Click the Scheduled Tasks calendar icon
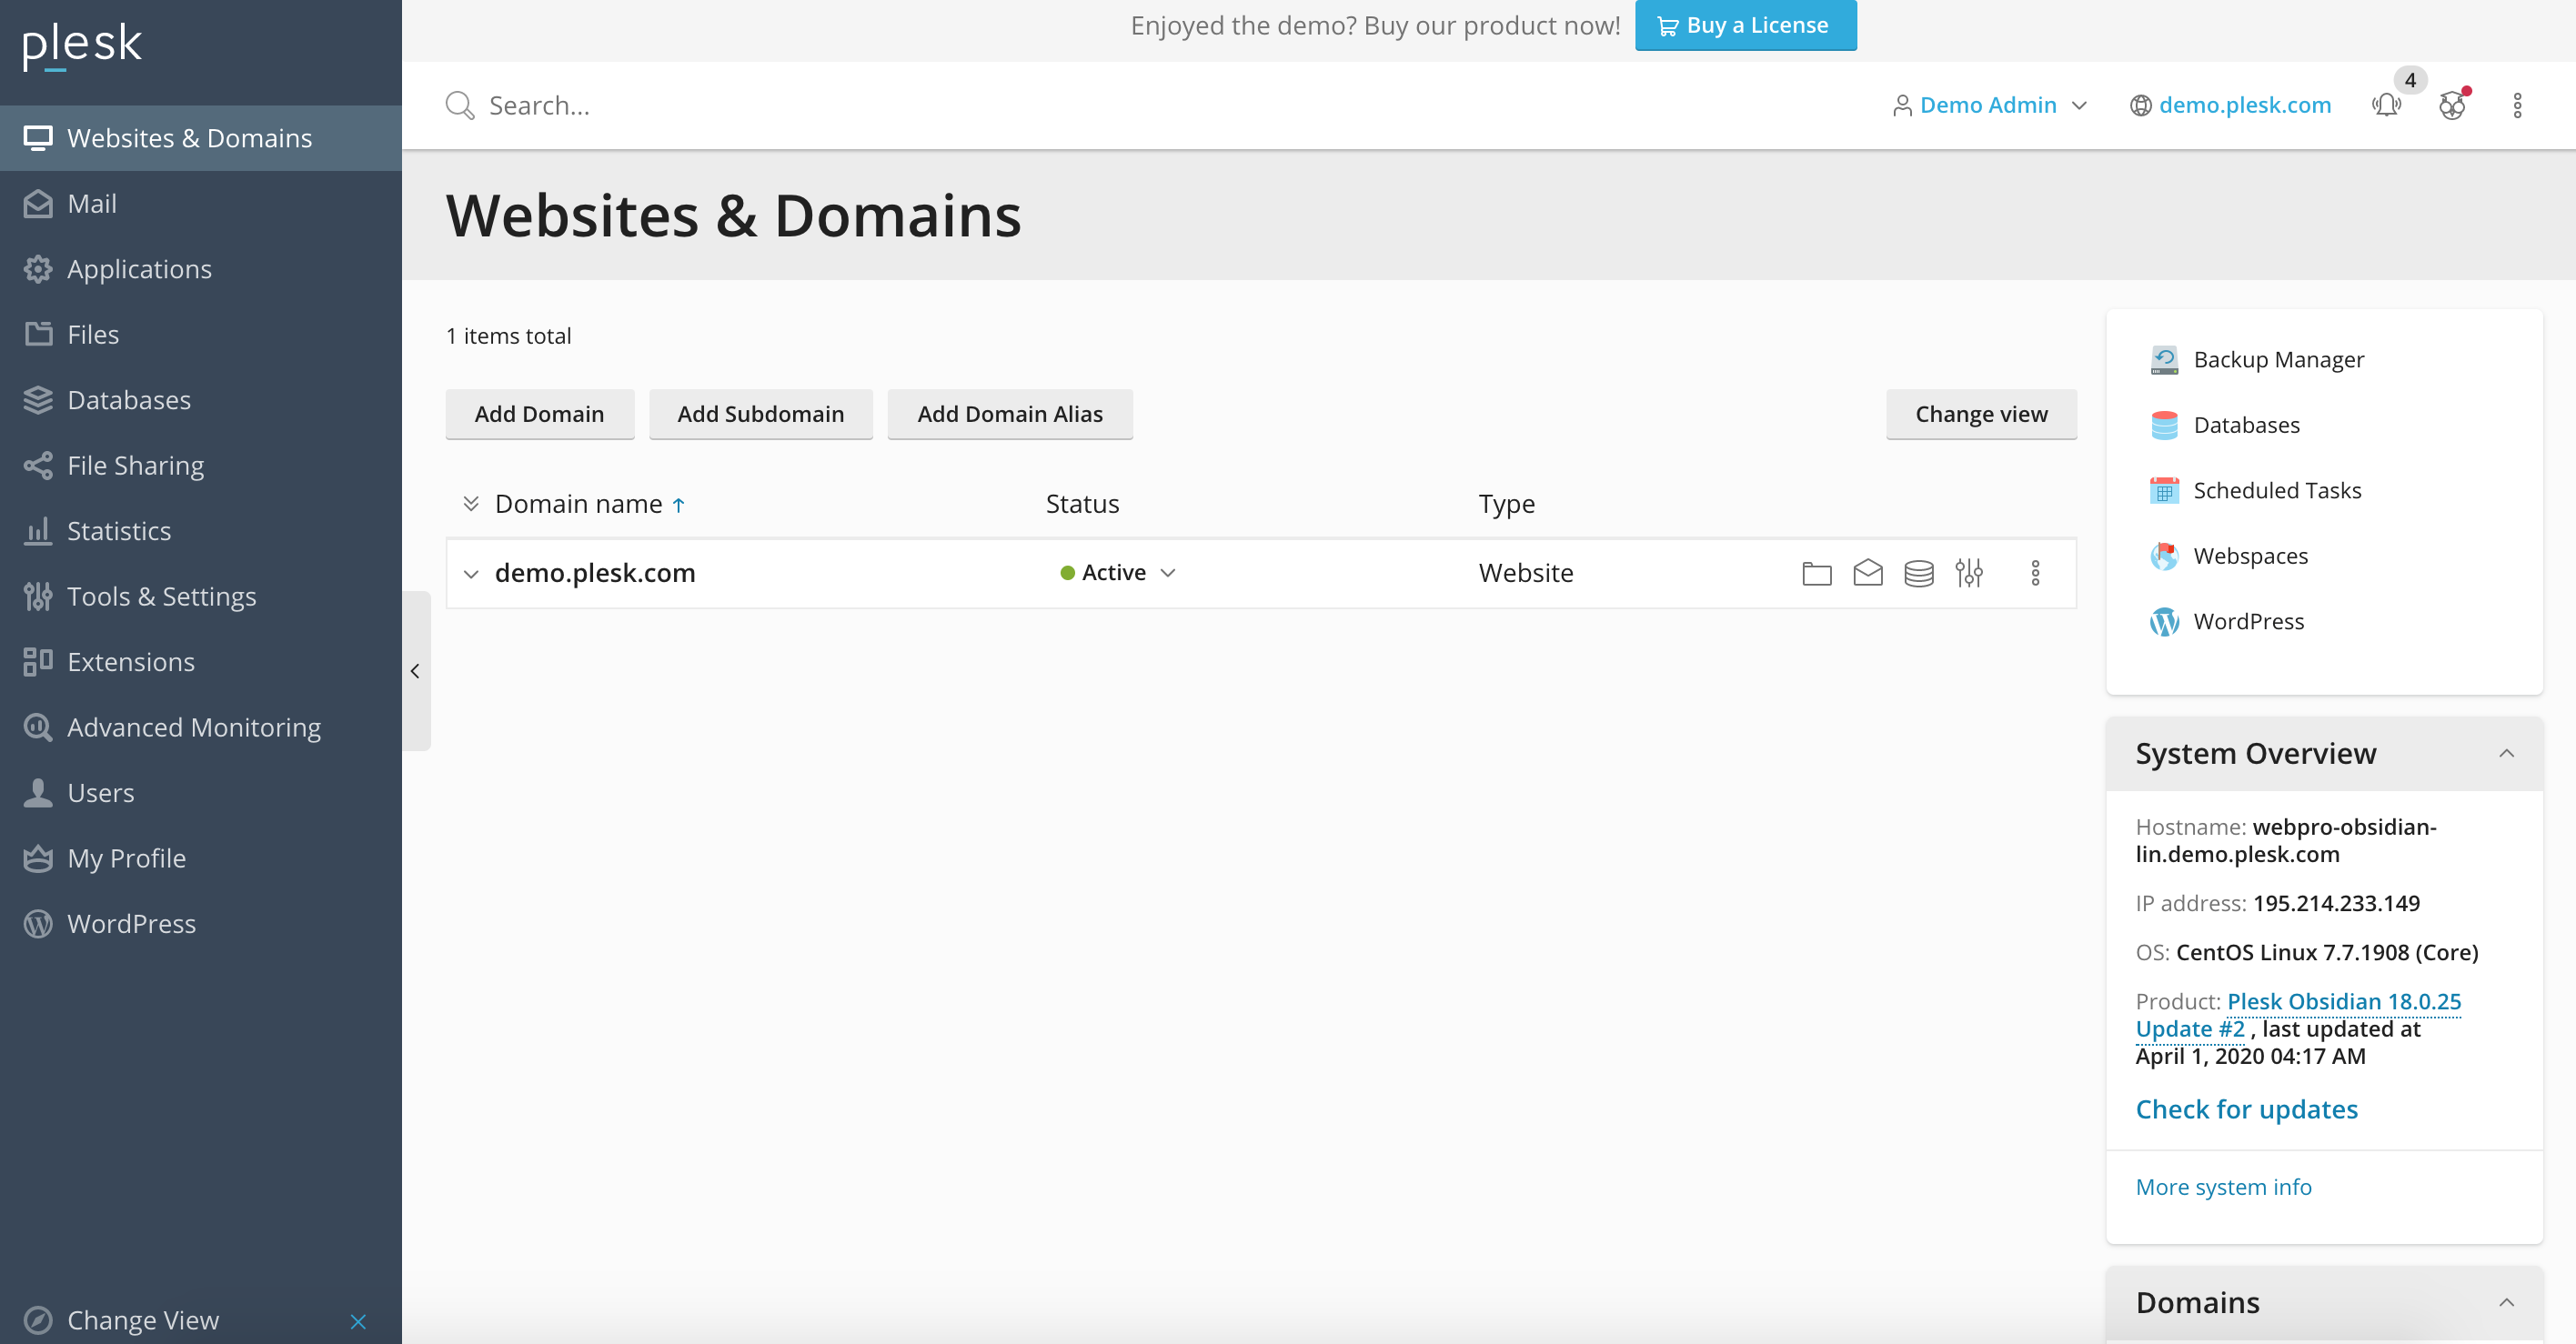 pos(2164,491)
